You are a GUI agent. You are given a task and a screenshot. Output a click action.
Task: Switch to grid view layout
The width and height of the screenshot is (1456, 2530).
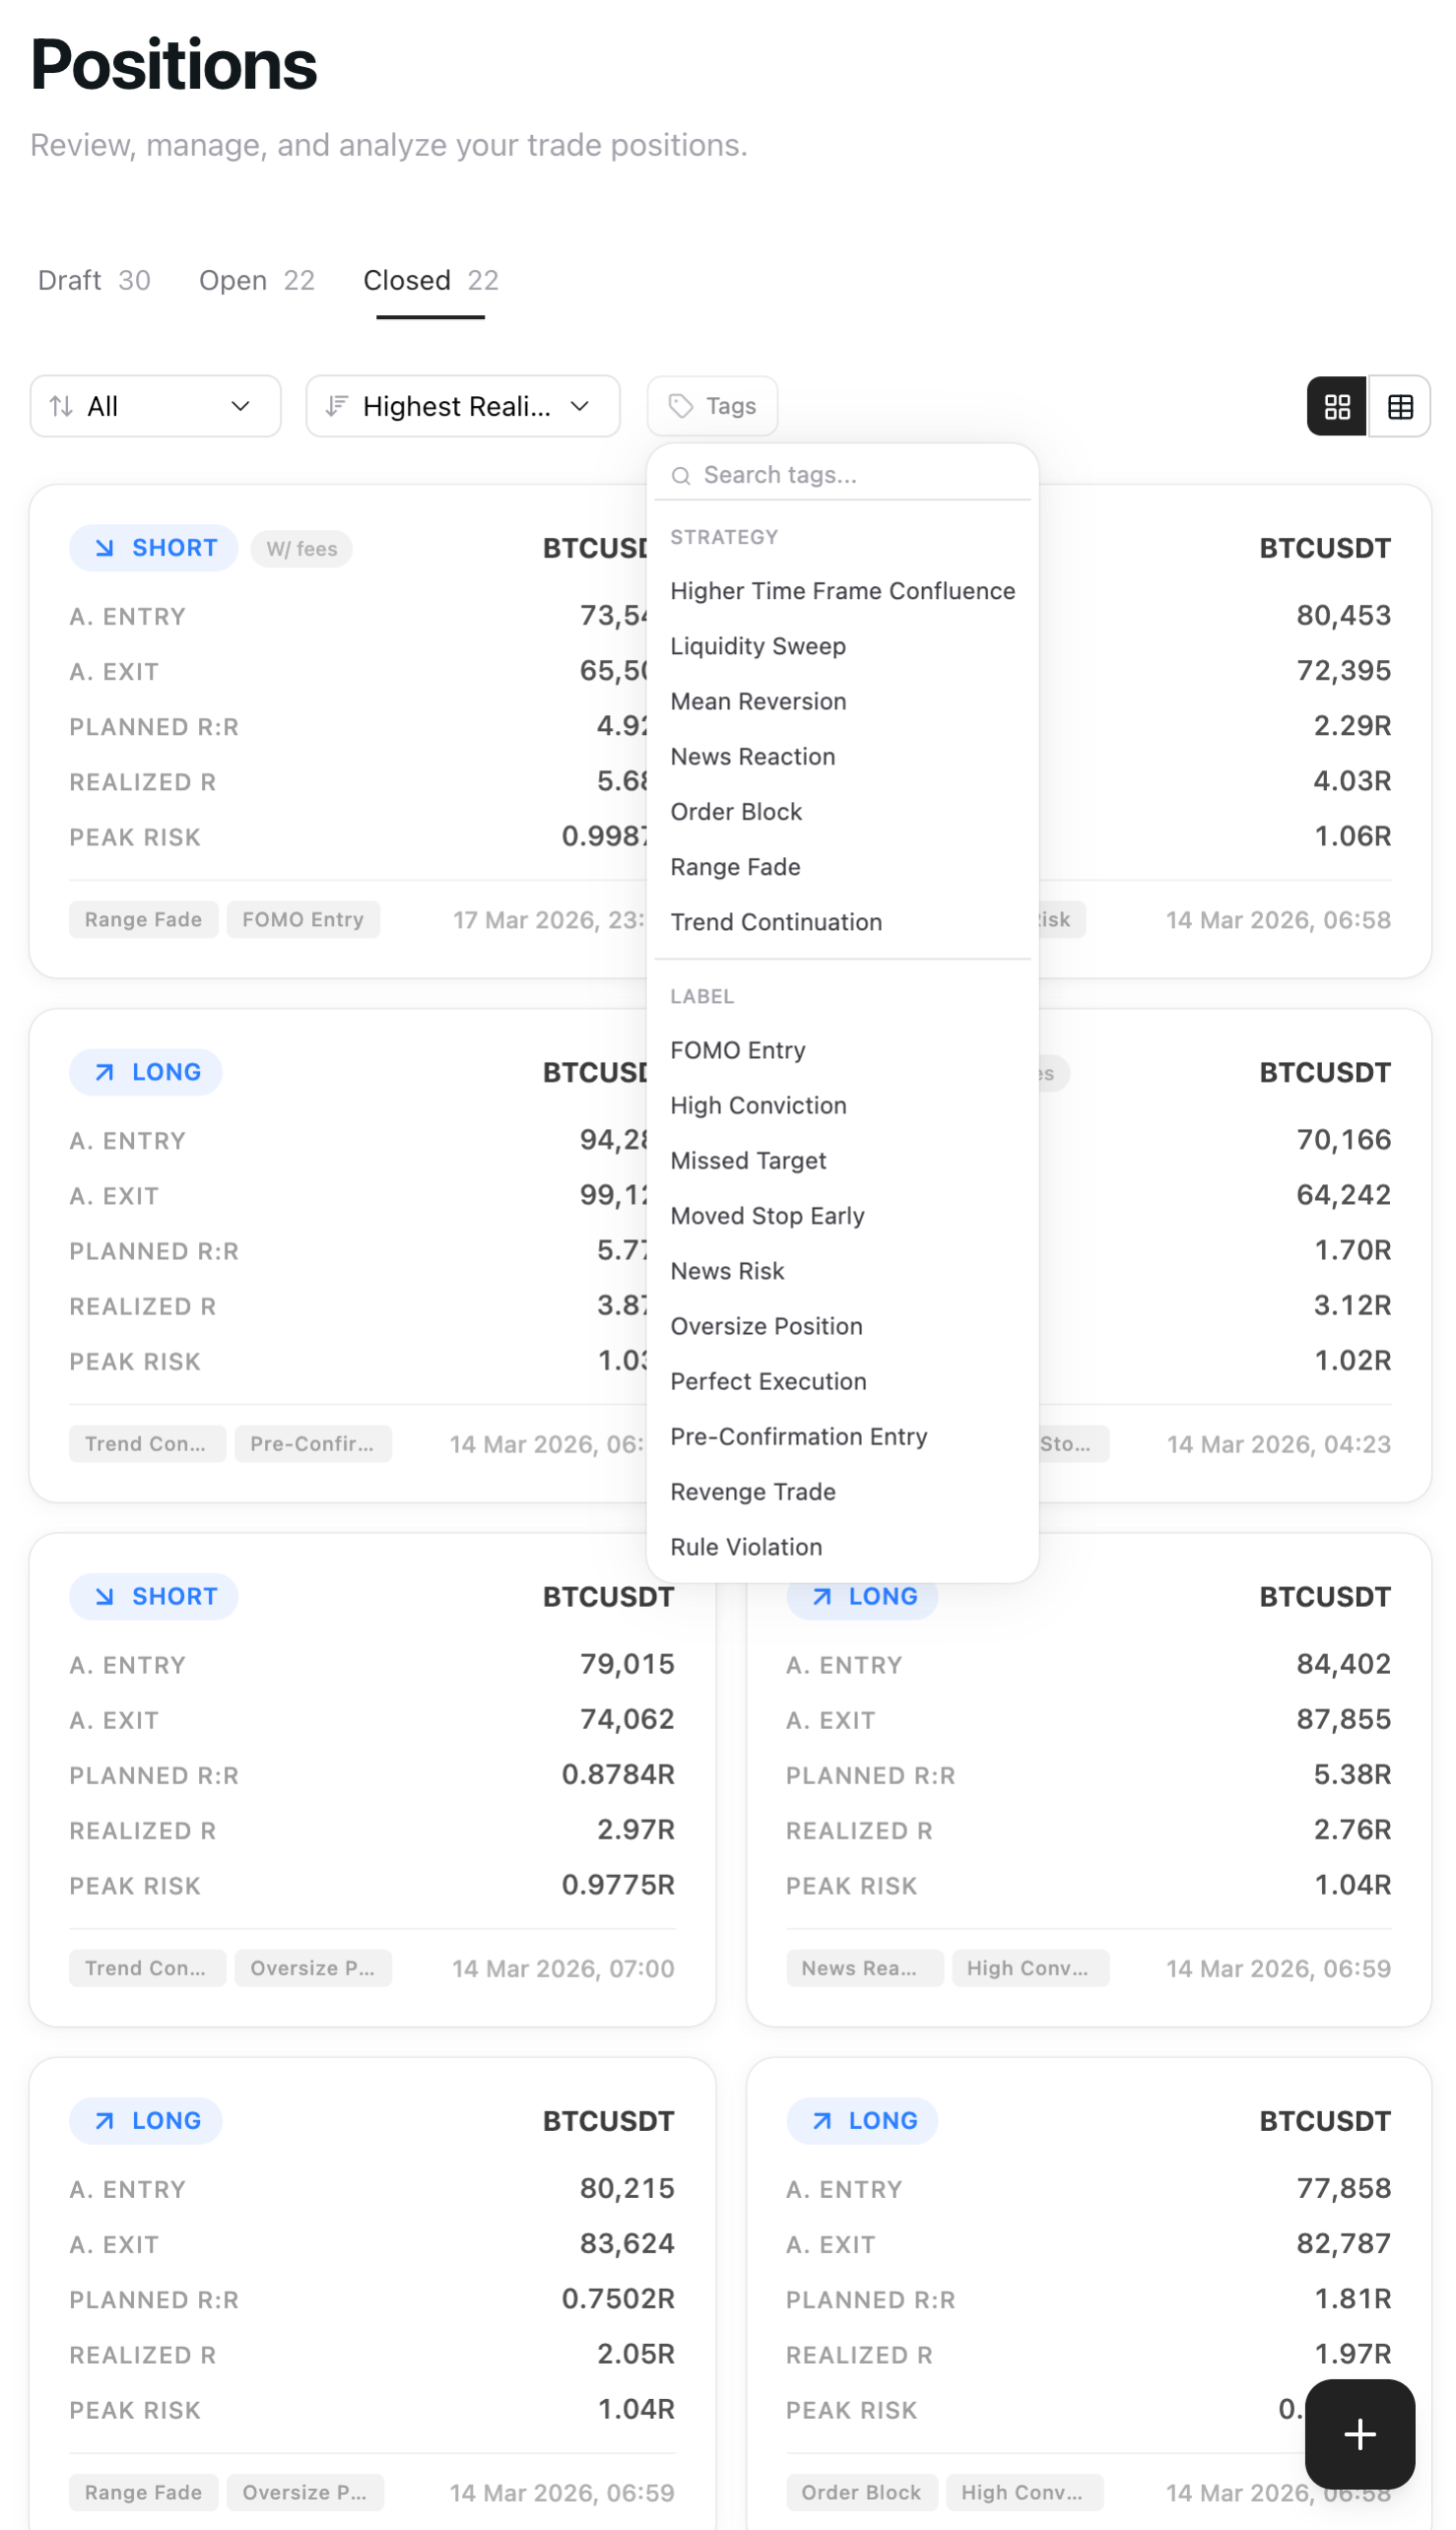tap(1336, 406)
